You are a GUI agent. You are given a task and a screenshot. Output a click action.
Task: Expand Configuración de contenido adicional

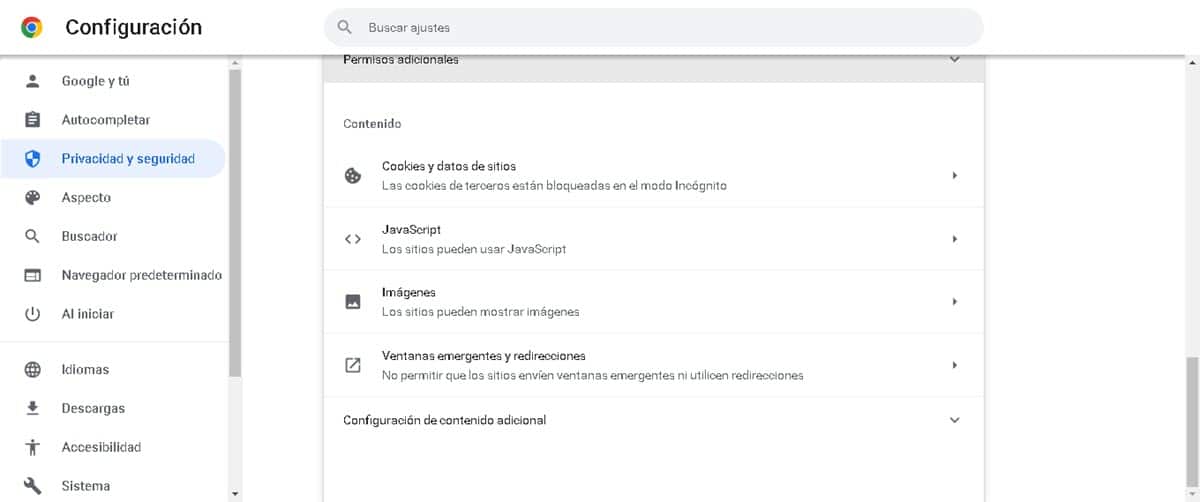pos(954,420)
